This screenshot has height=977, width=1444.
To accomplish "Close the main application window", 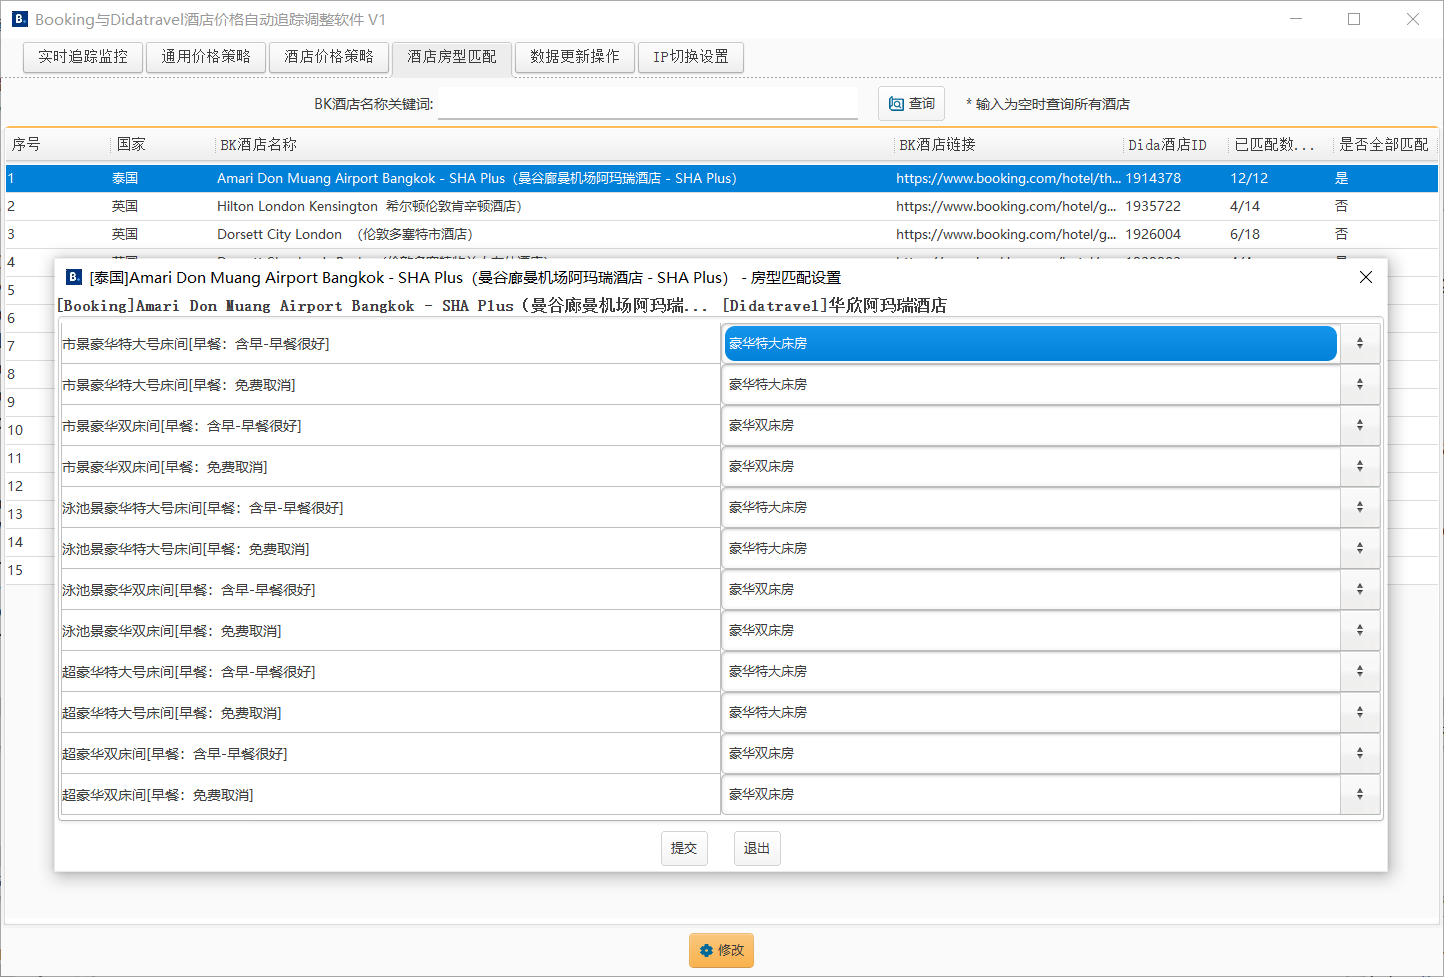I will [1413, 19].
